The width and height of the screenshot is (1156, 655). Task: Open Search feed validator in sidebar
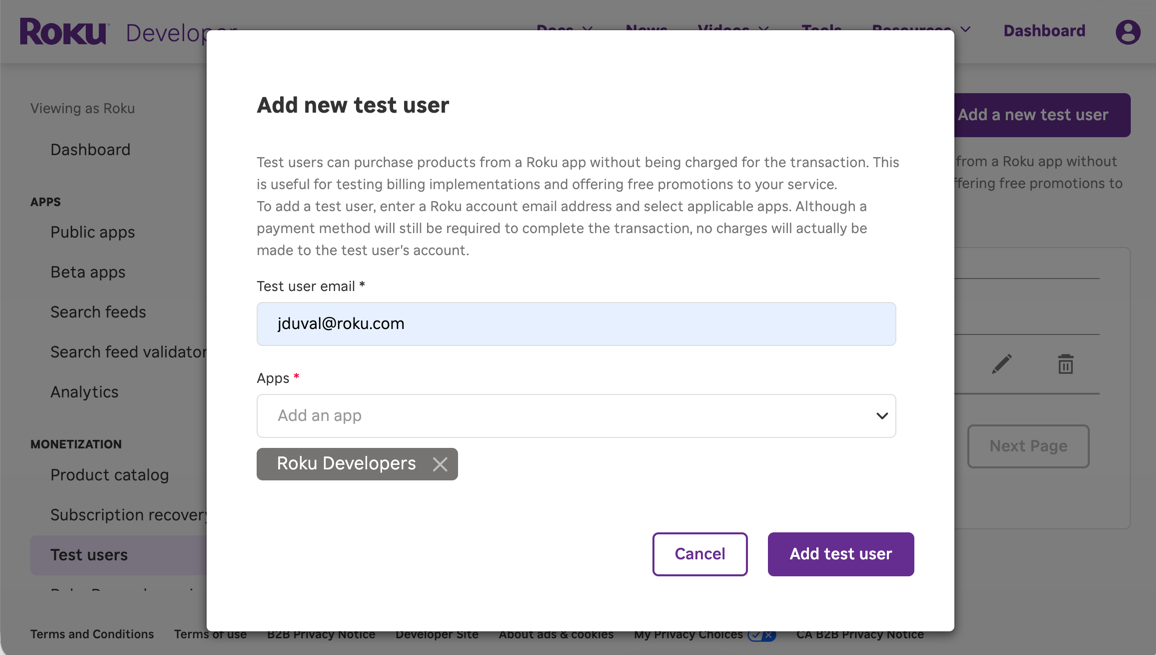pyautogui.click(x=128, y=352)
